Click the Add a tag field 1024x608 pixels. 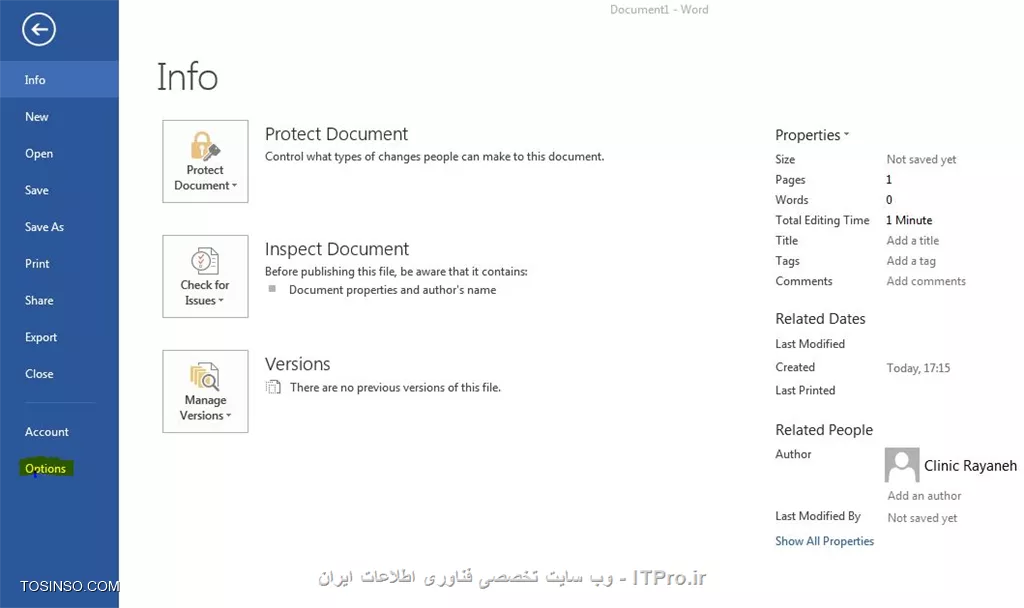910,261
